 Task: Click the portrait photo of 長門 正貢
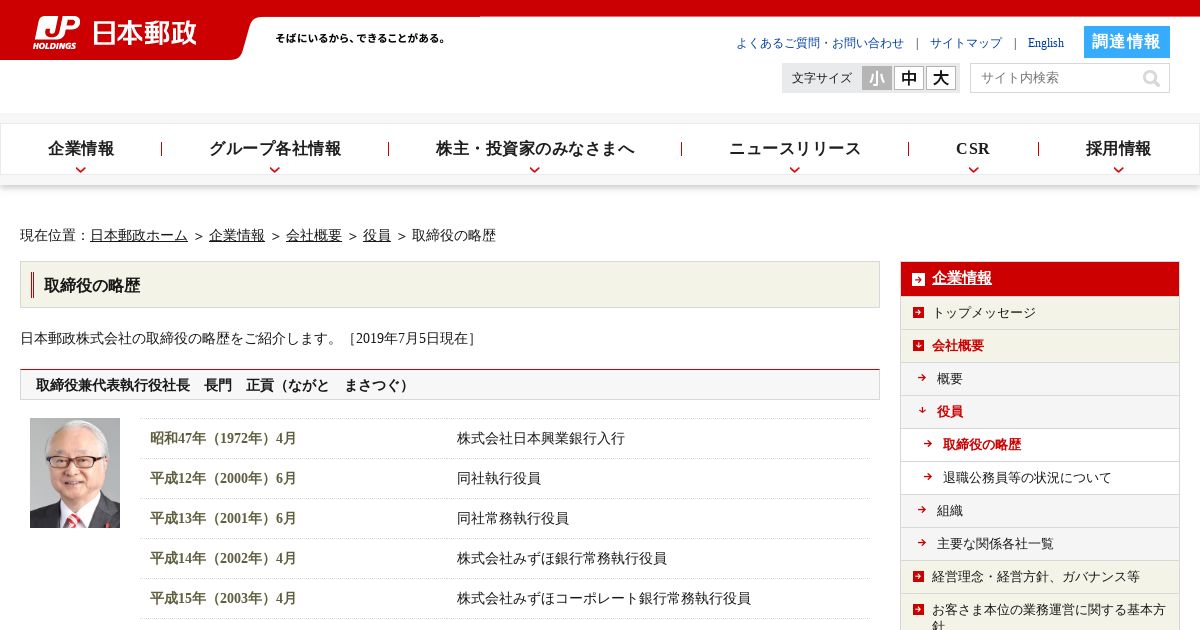pos(75,473)
